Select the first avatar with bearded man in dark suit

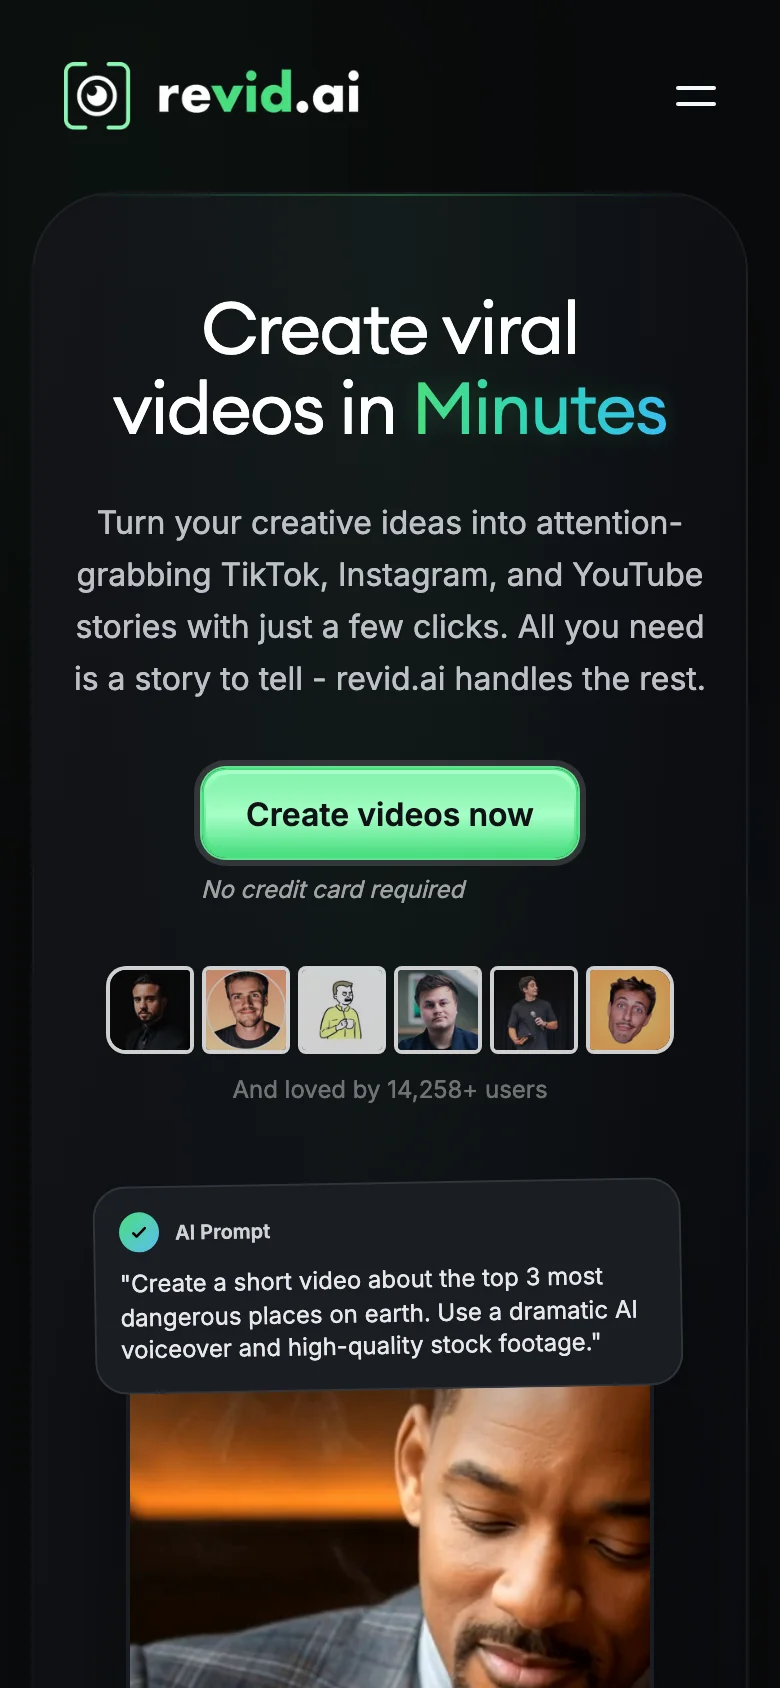(150, 1010)
